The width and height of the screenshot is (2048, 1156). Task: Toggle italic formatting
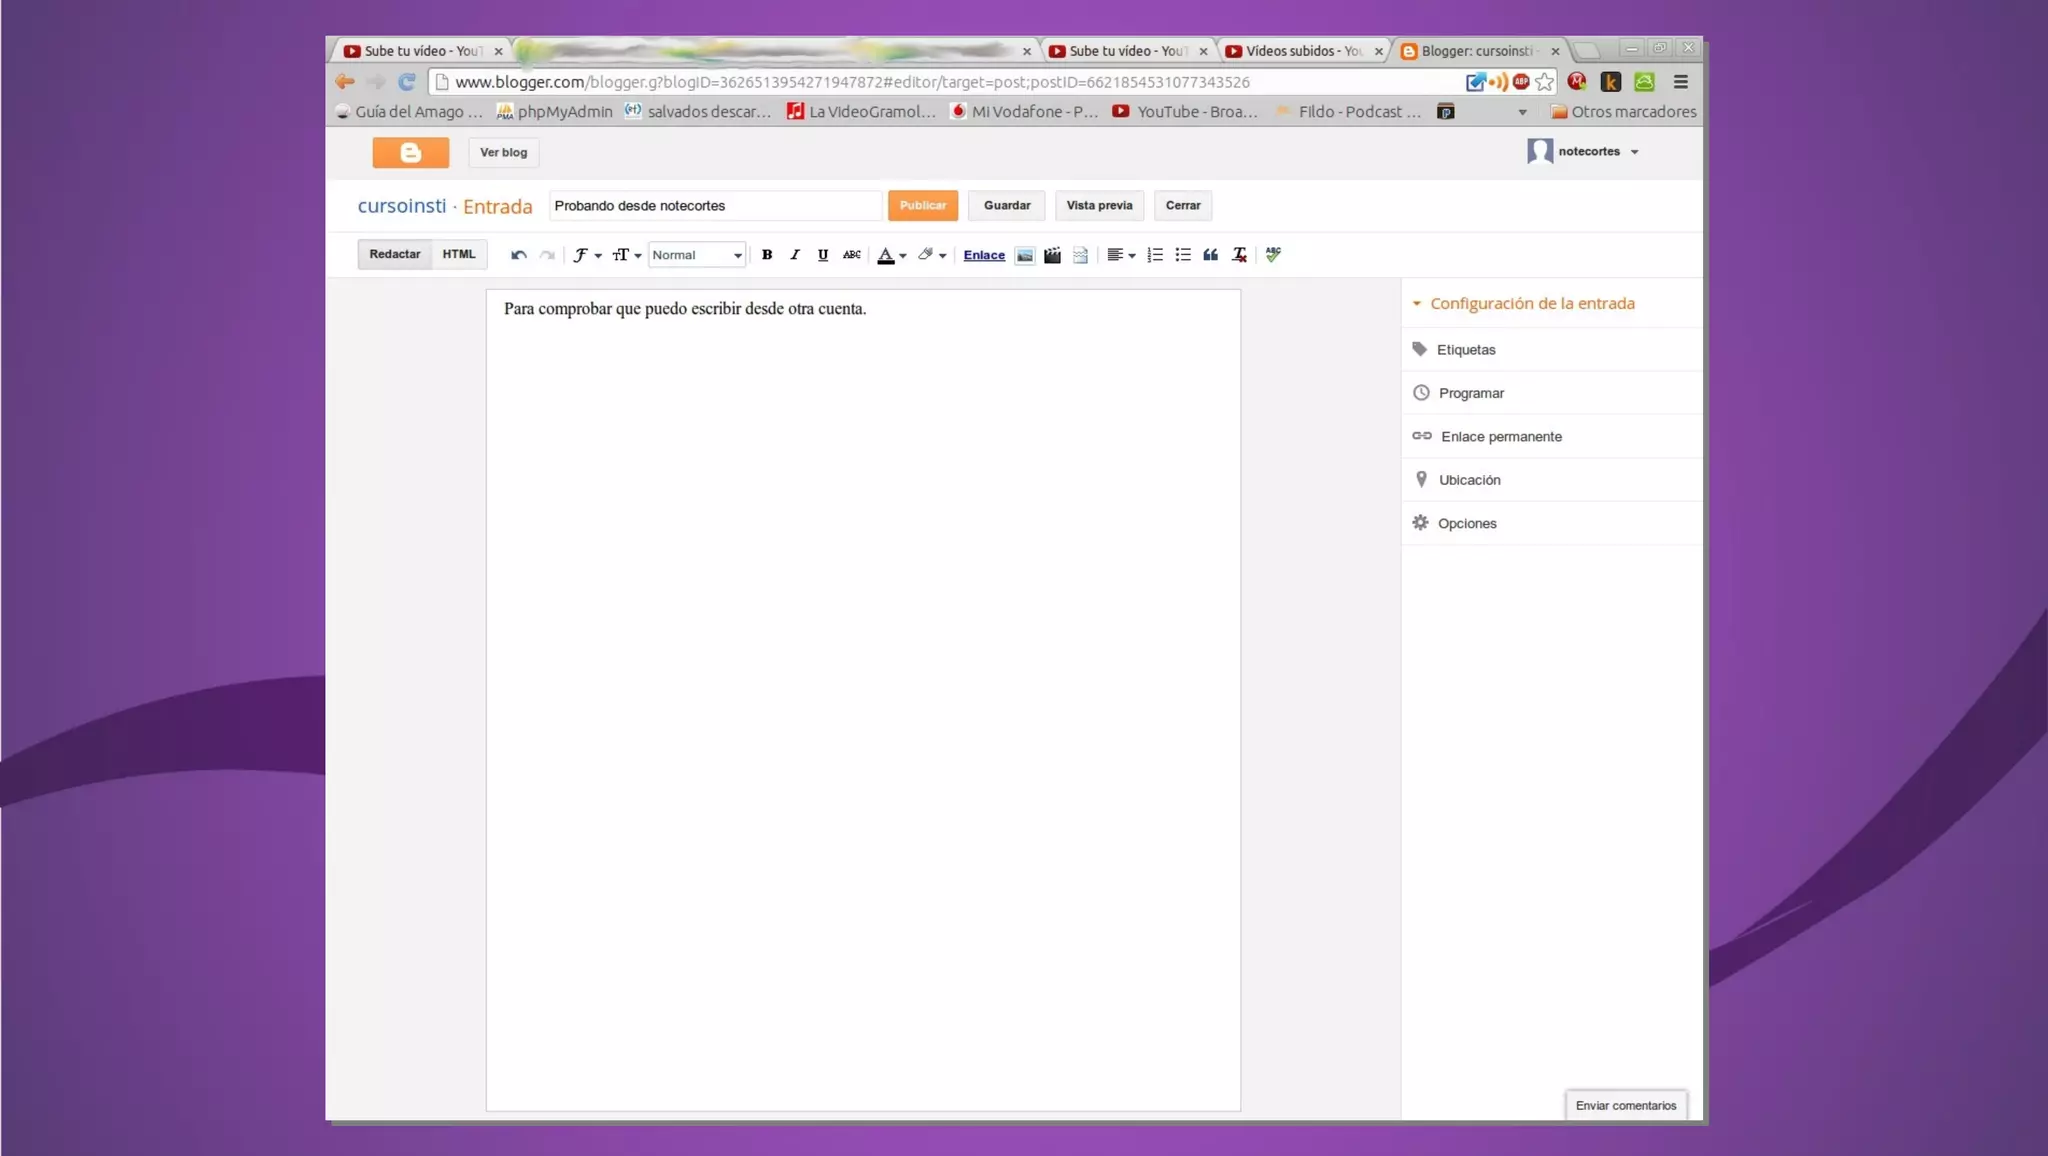point(795,255)
